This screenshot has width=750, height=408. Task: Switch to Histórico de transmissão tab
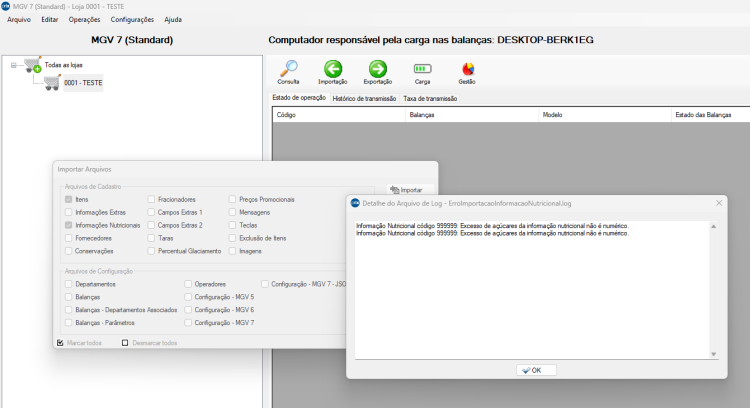tap(364, 99)
